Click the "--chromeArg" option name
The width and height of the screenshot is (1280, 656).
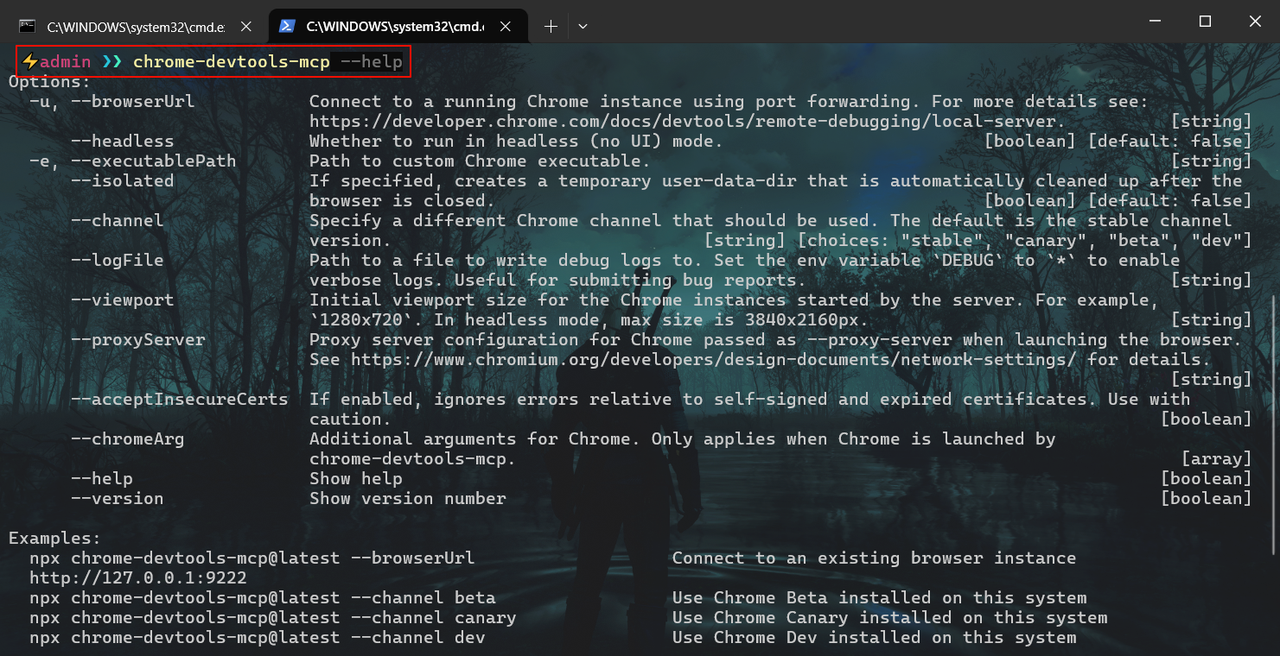coord(127,439)
